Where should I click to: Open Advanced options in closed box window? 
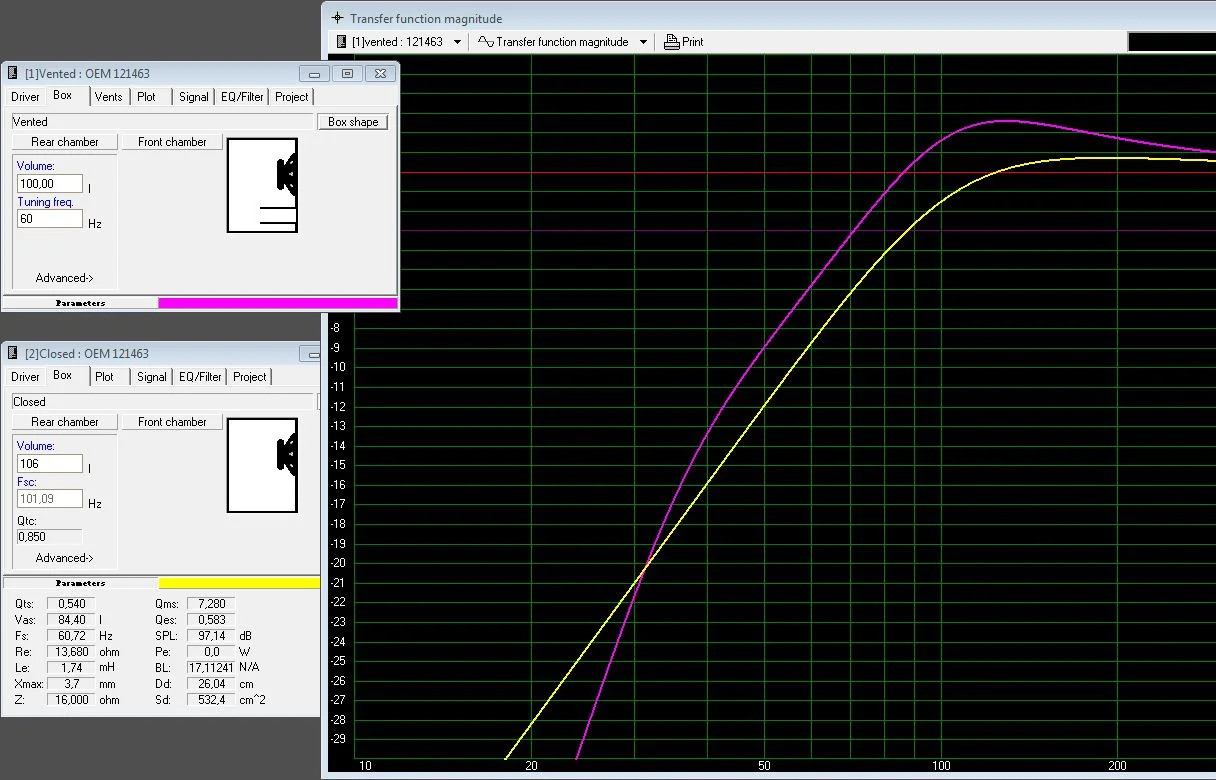coord(64,558)
